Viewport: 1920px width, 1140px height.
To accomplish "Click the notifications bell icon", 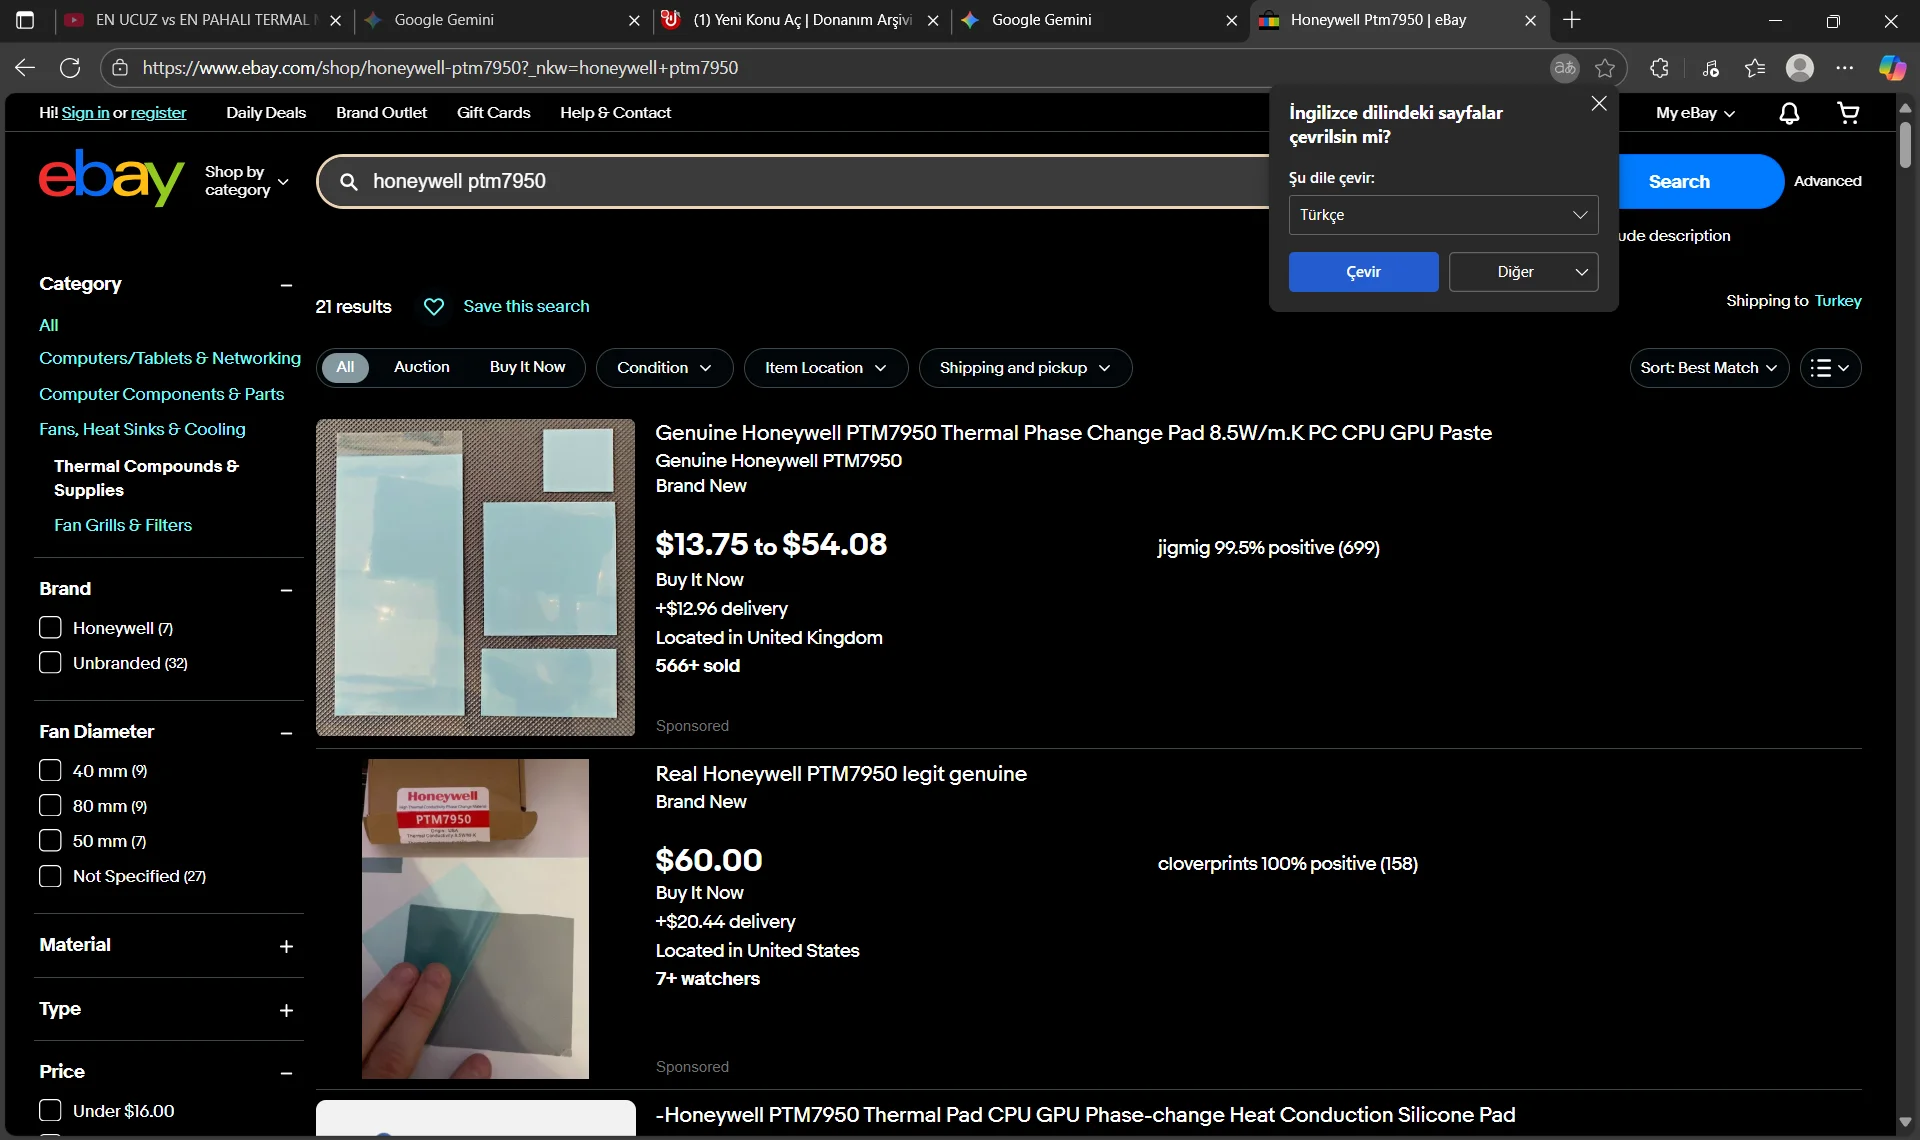I will click(x=1789, y=113).
